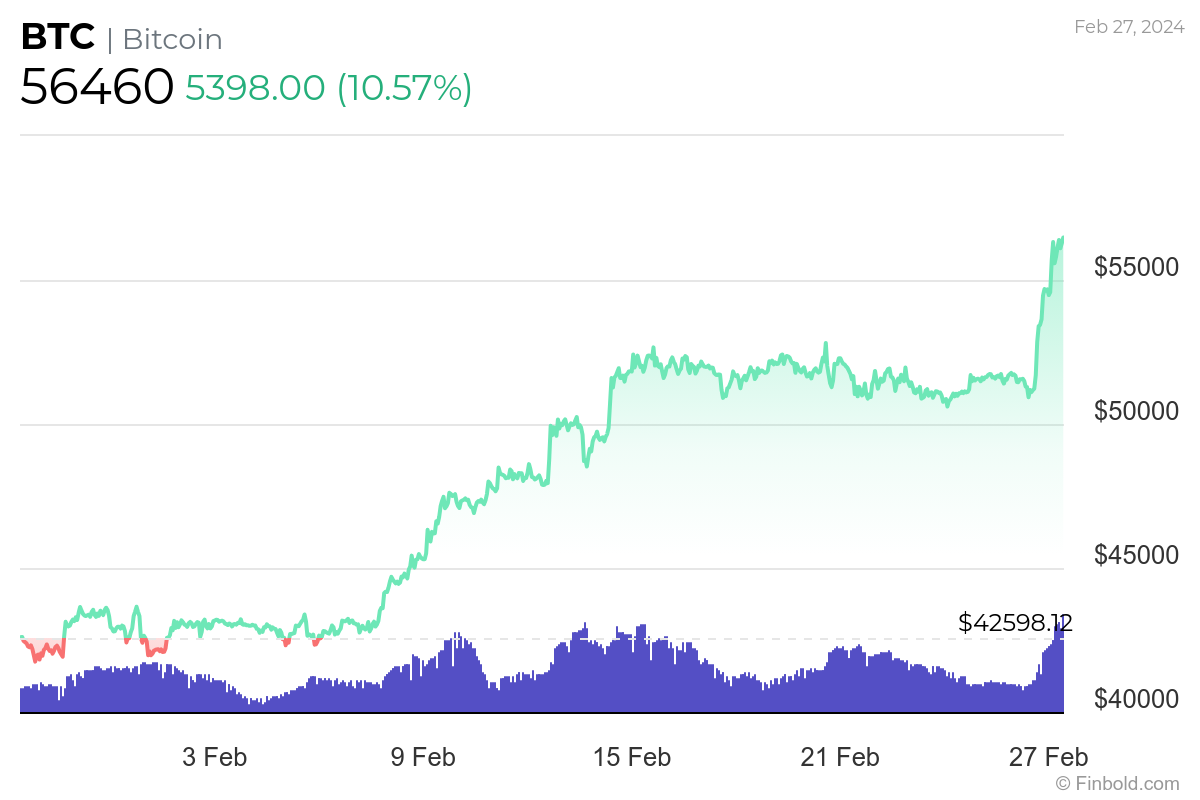1200x800 pixels.
Task: Select the 27 Feb date marker
Action: 1047,757
